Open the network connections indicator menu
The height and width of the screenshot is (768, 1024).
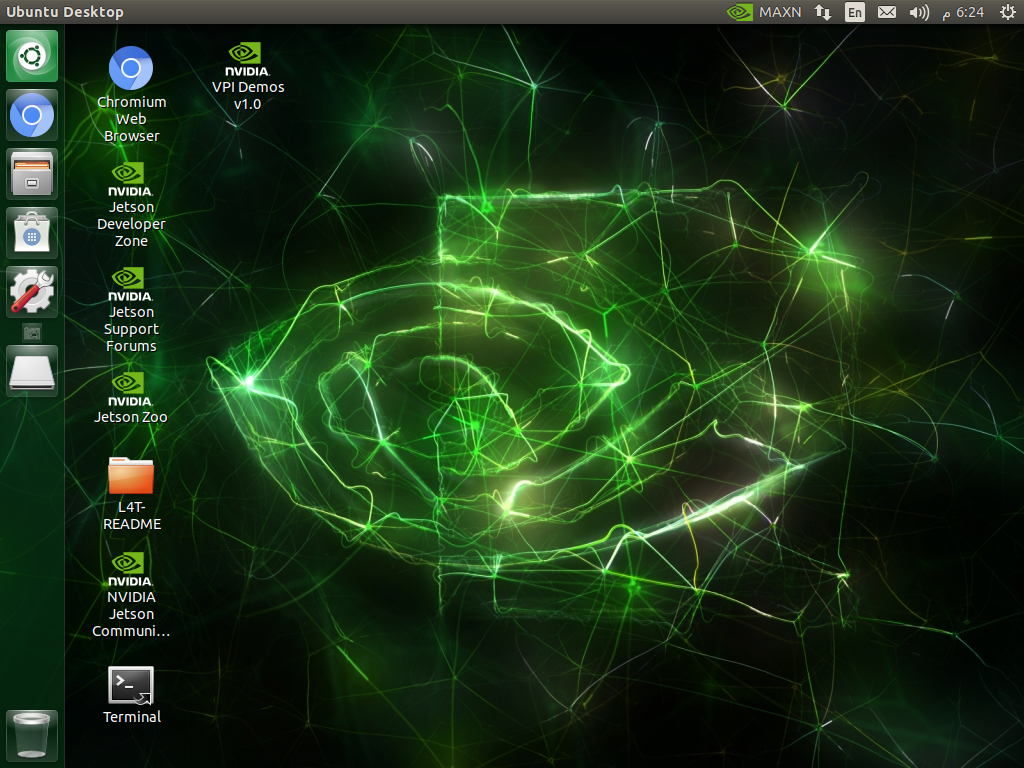click(823, 12)
